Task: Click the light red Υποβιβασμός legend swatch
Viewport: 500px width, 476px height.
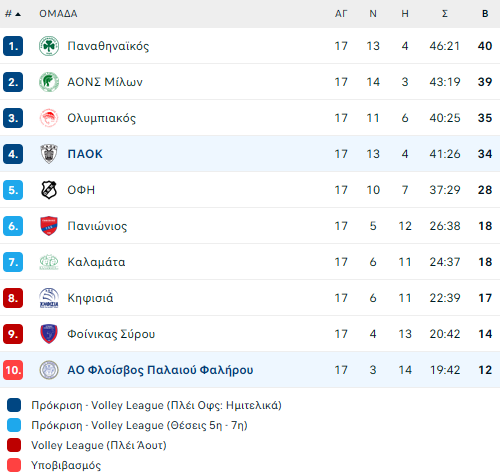Action: (14, 465)
